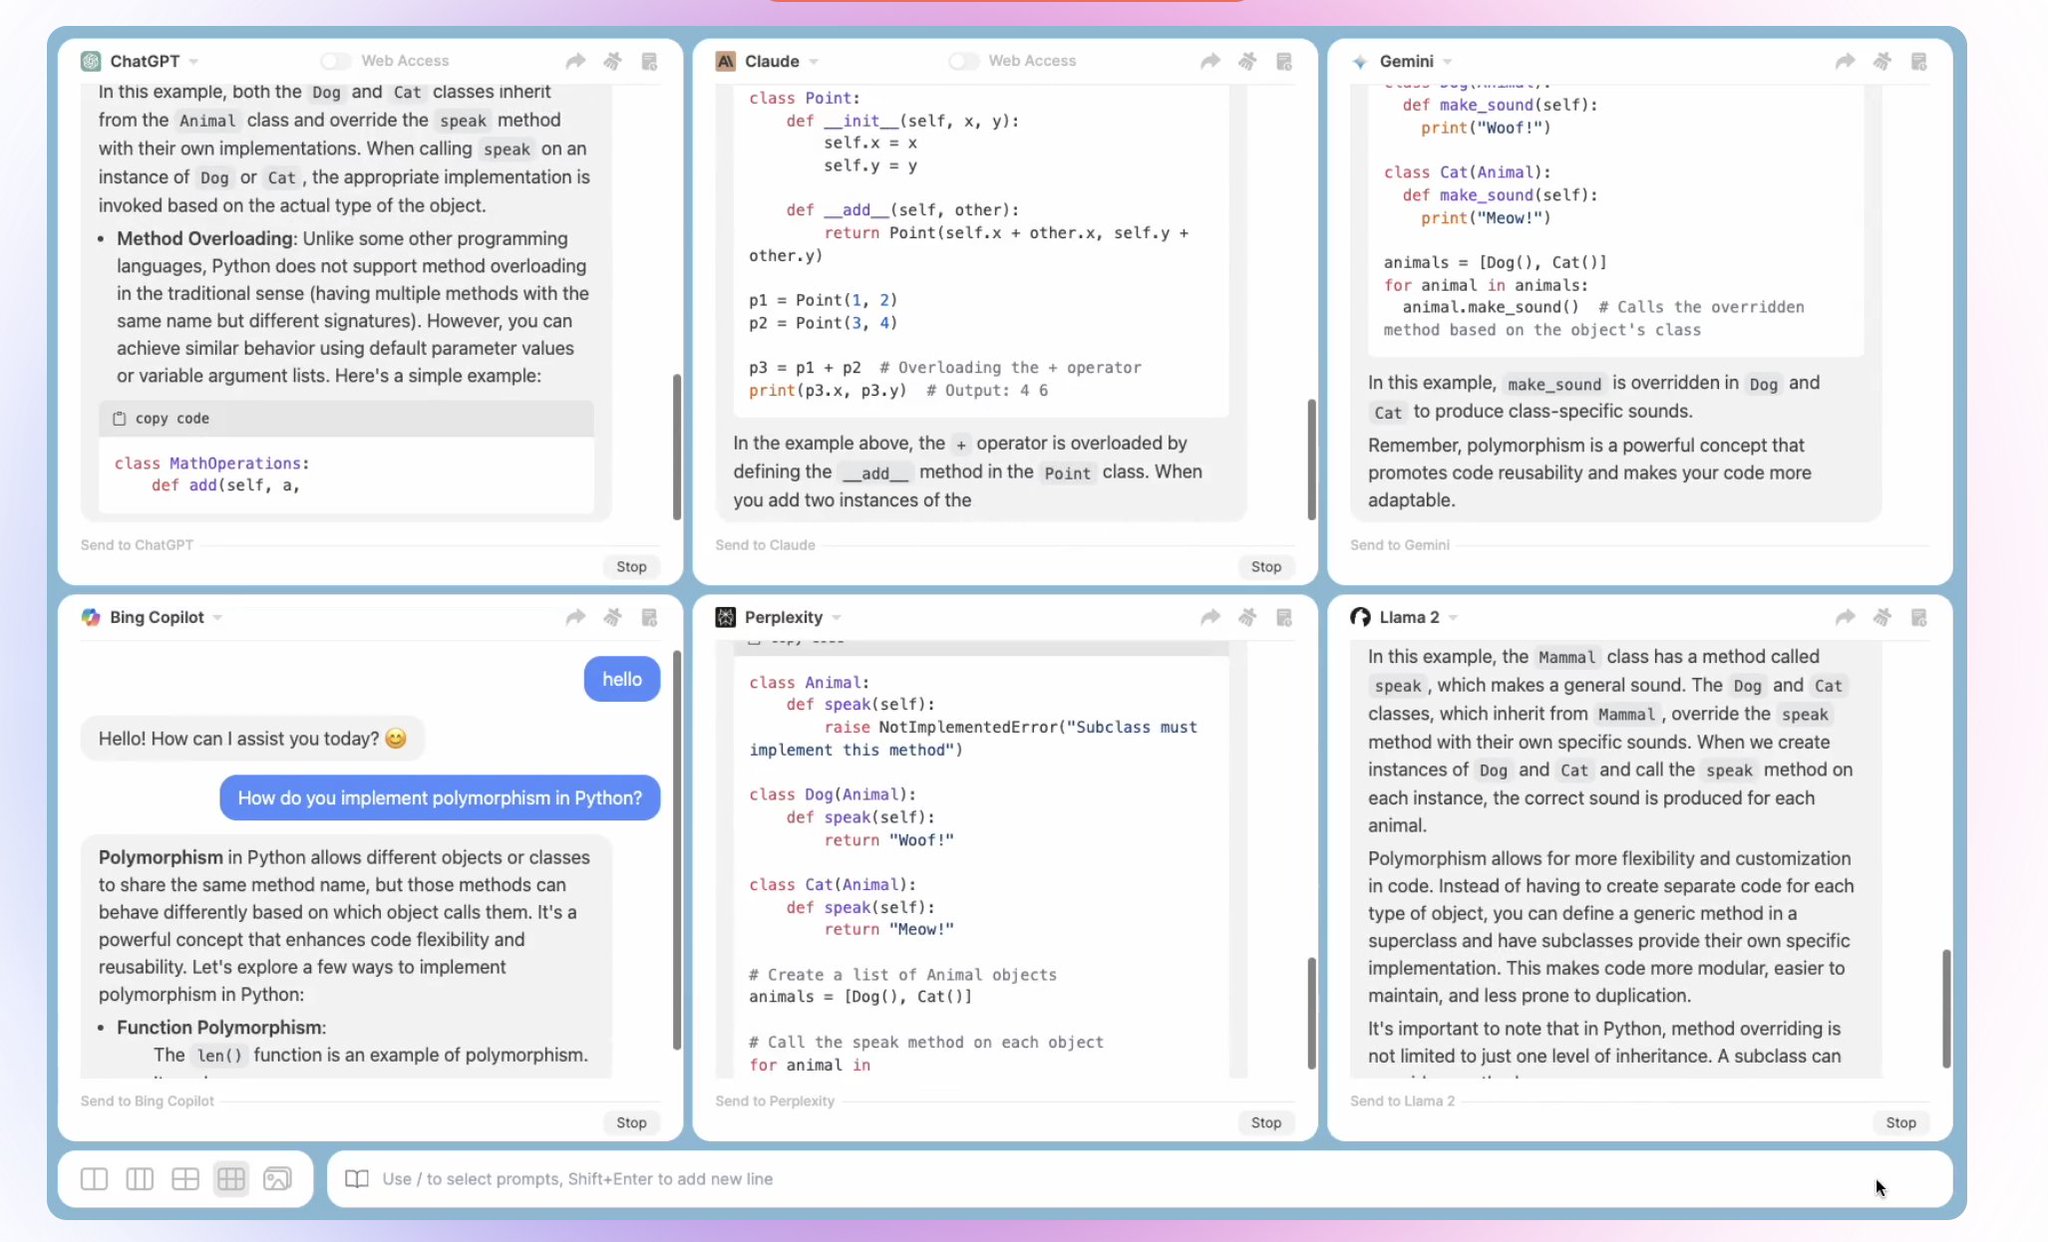The height and width of the screenshot is (1242, 2048).
Task: Clear the Llama 2 chat with the broom icon
Action: pos(1882,617)
